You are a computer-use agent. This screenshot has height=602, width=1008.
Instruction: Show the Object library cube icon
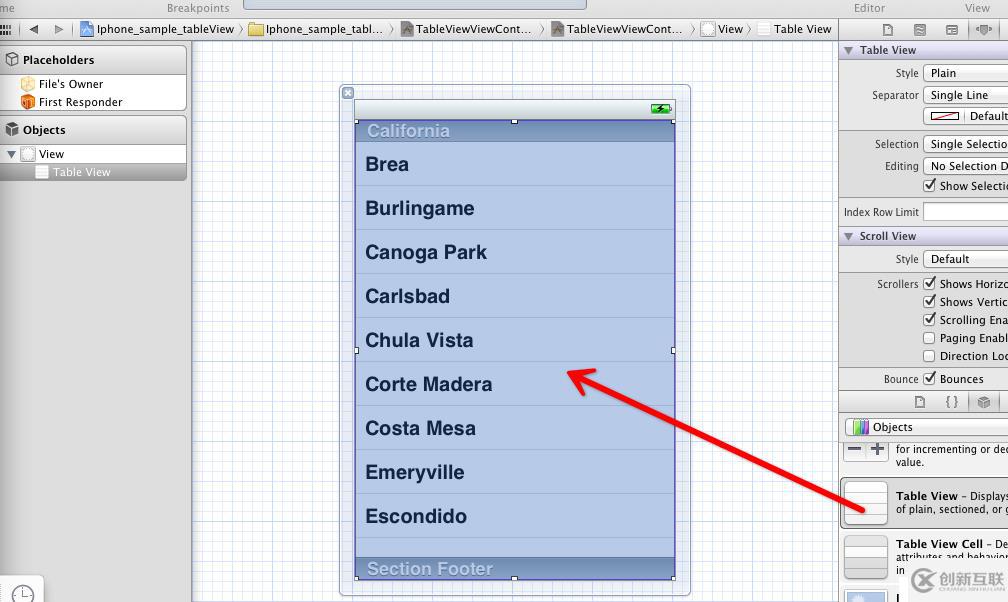point(984,402)
